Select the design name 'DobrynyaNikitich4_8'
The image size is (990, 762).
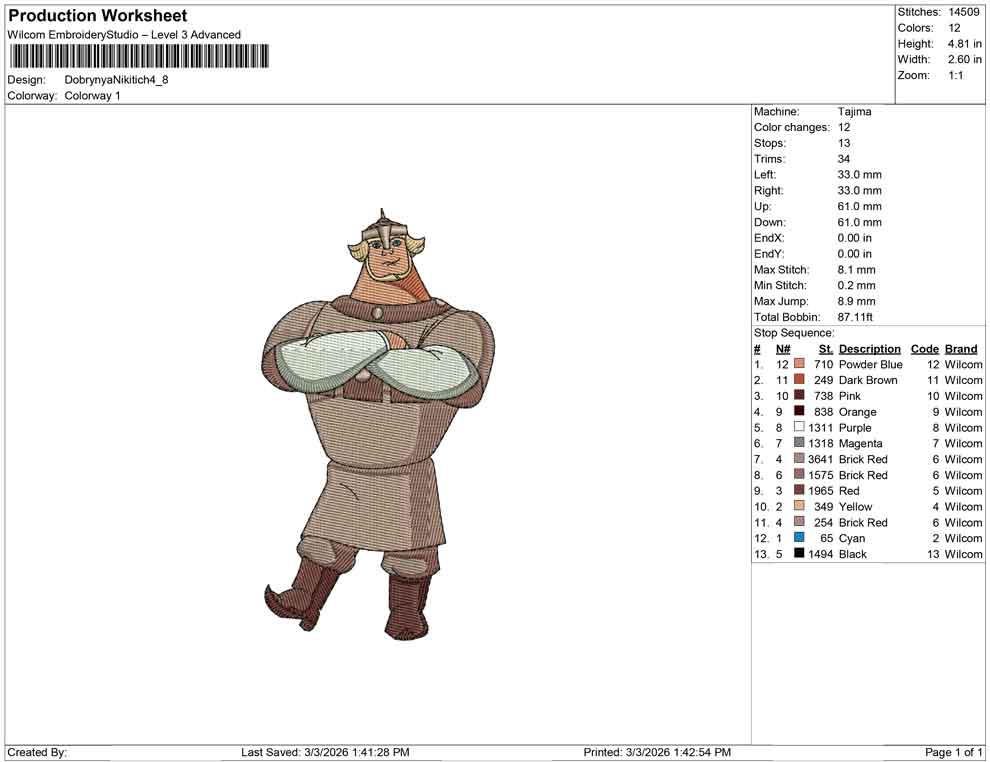(x=116, y=80)
